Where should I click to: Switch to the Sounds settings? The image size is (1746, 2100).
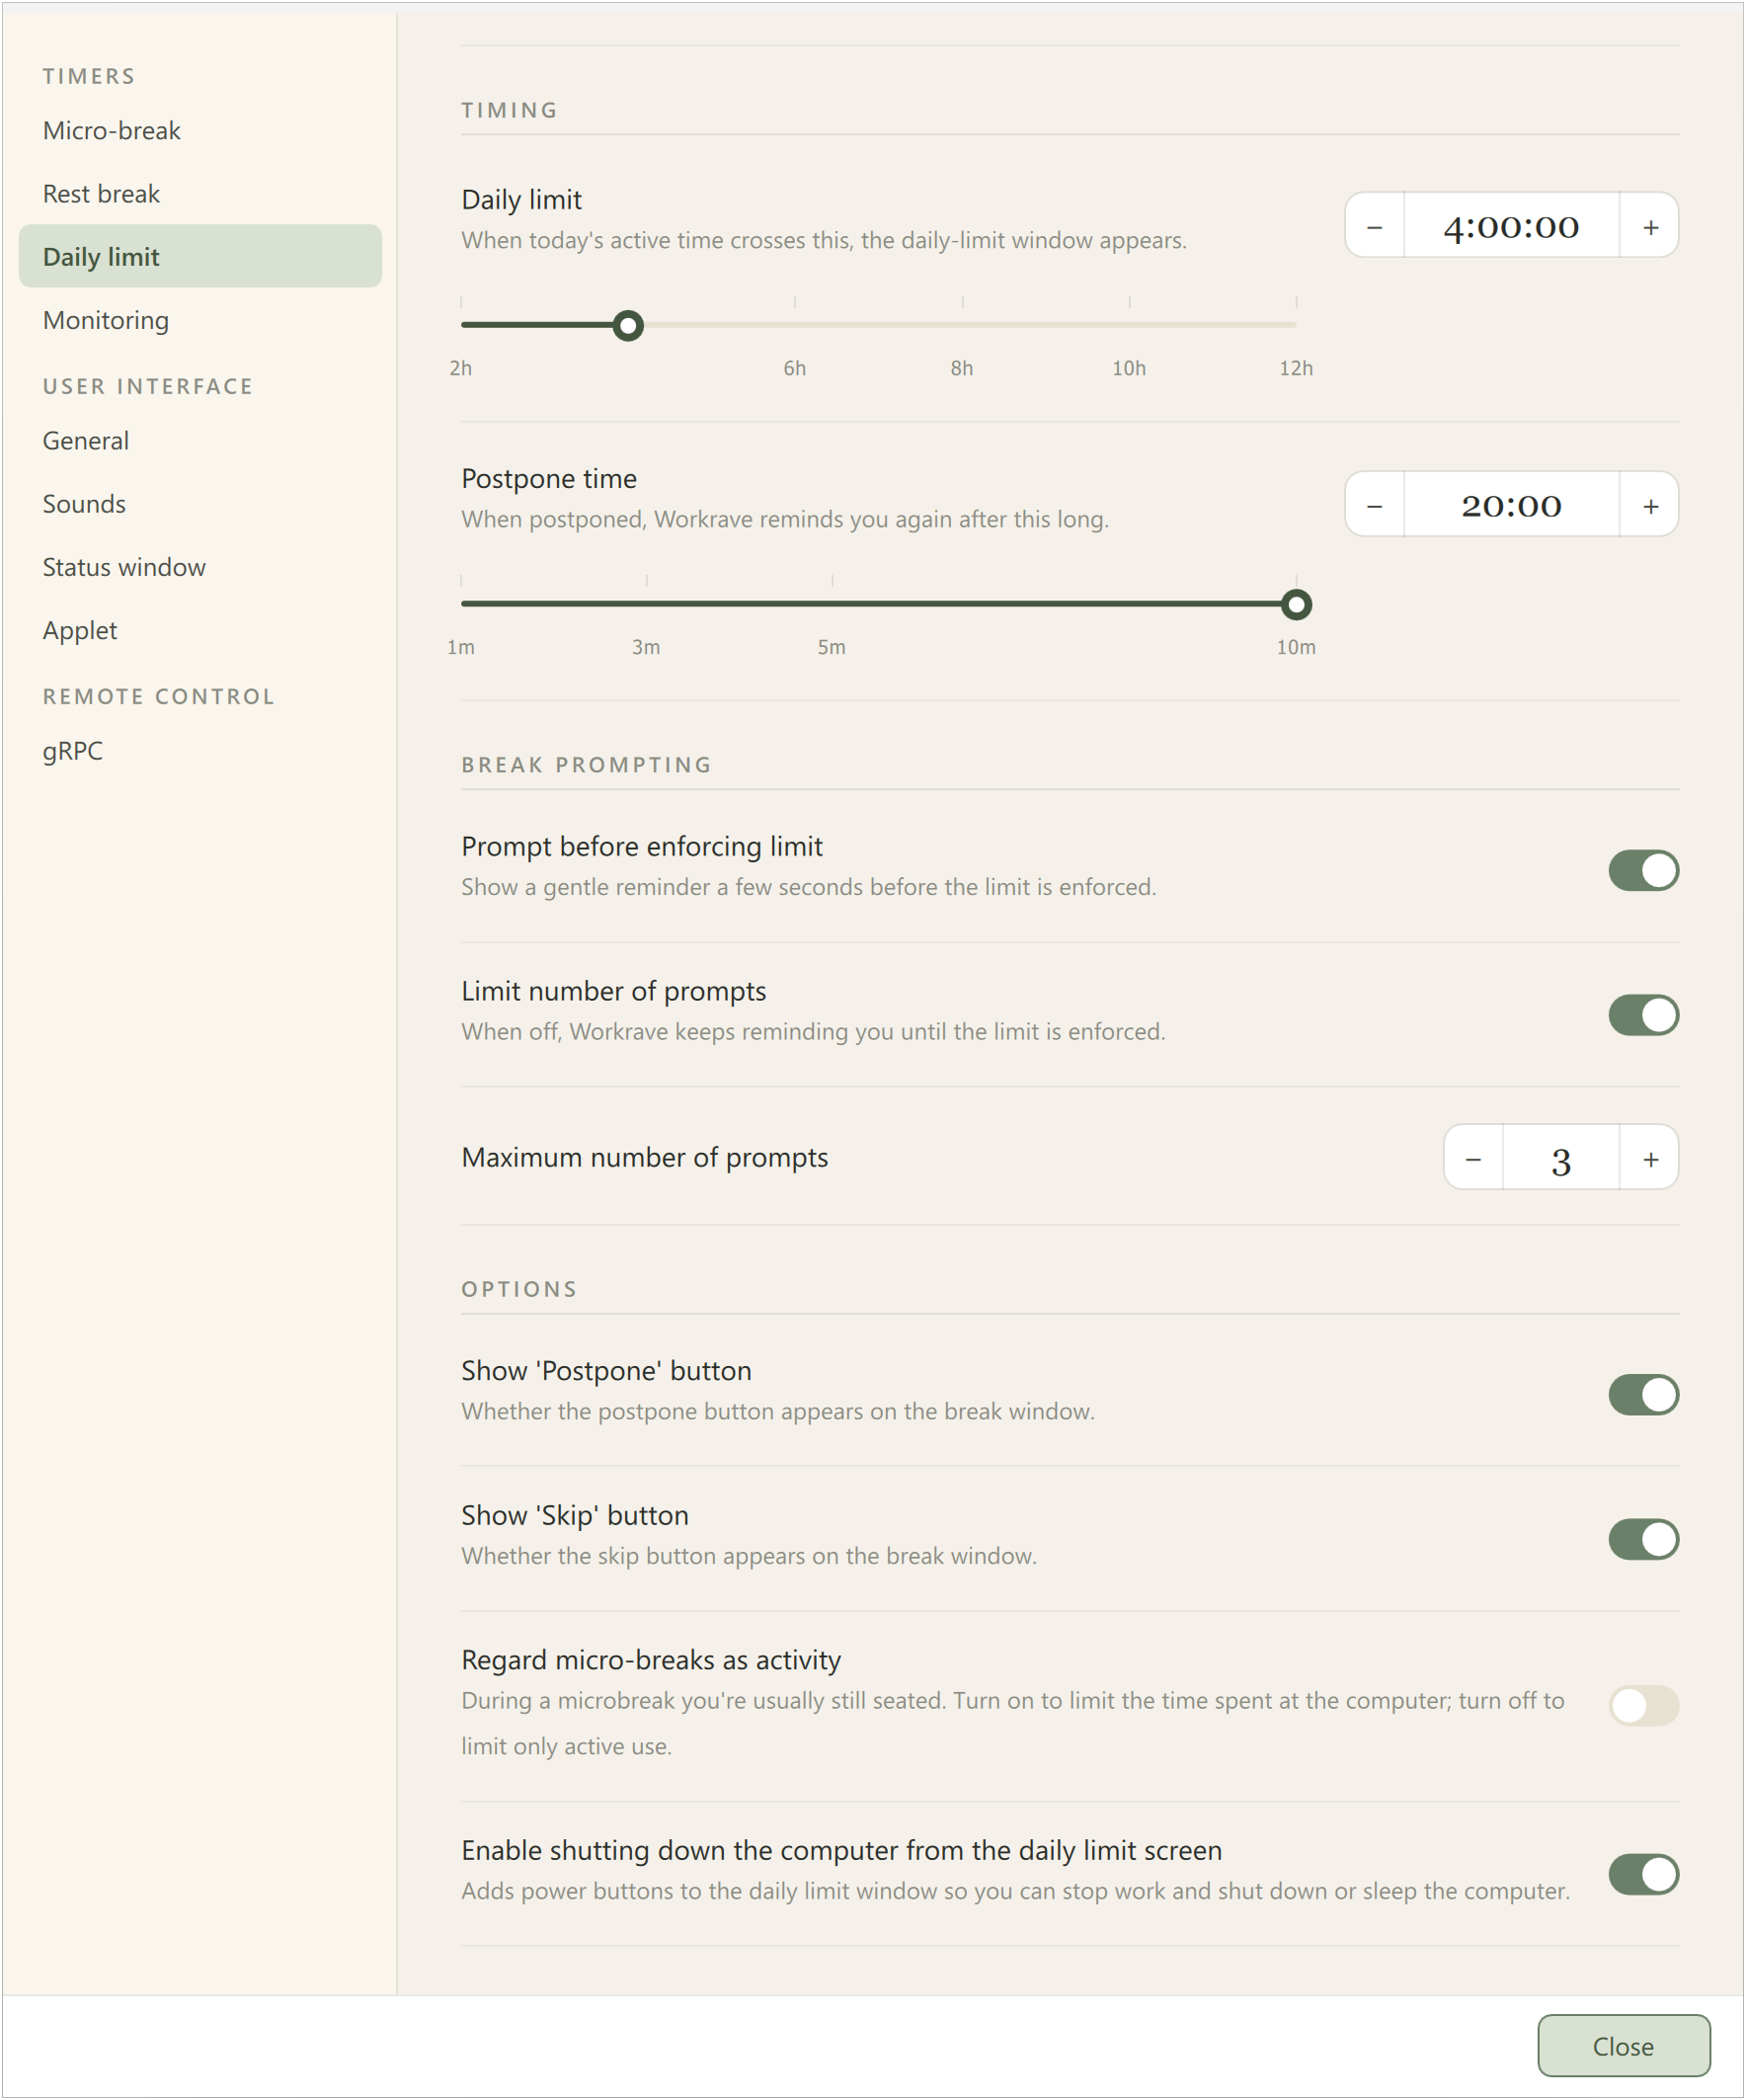click(x=200, y=504)
